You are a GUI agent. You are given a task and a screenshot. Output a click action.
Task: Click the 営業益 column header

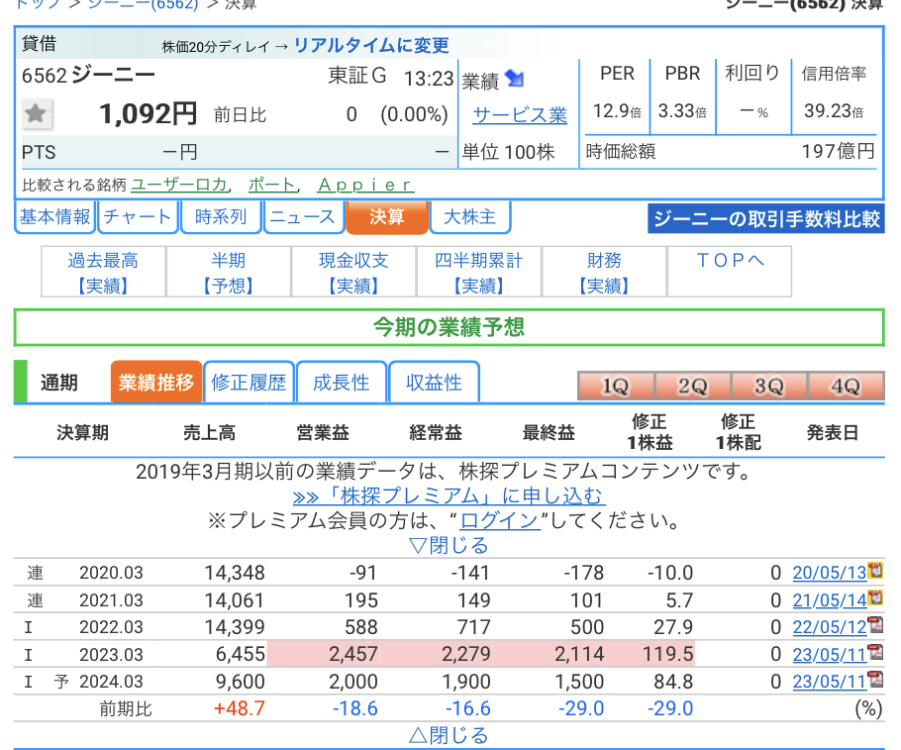click(323, 432)
